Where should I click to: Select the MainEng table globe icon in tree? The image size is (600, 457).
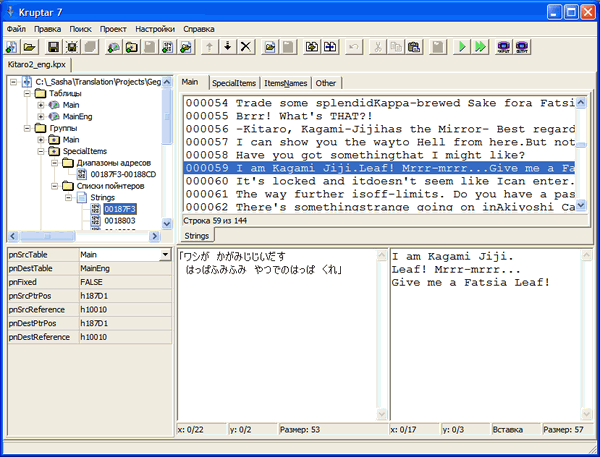tap(54, 116)
